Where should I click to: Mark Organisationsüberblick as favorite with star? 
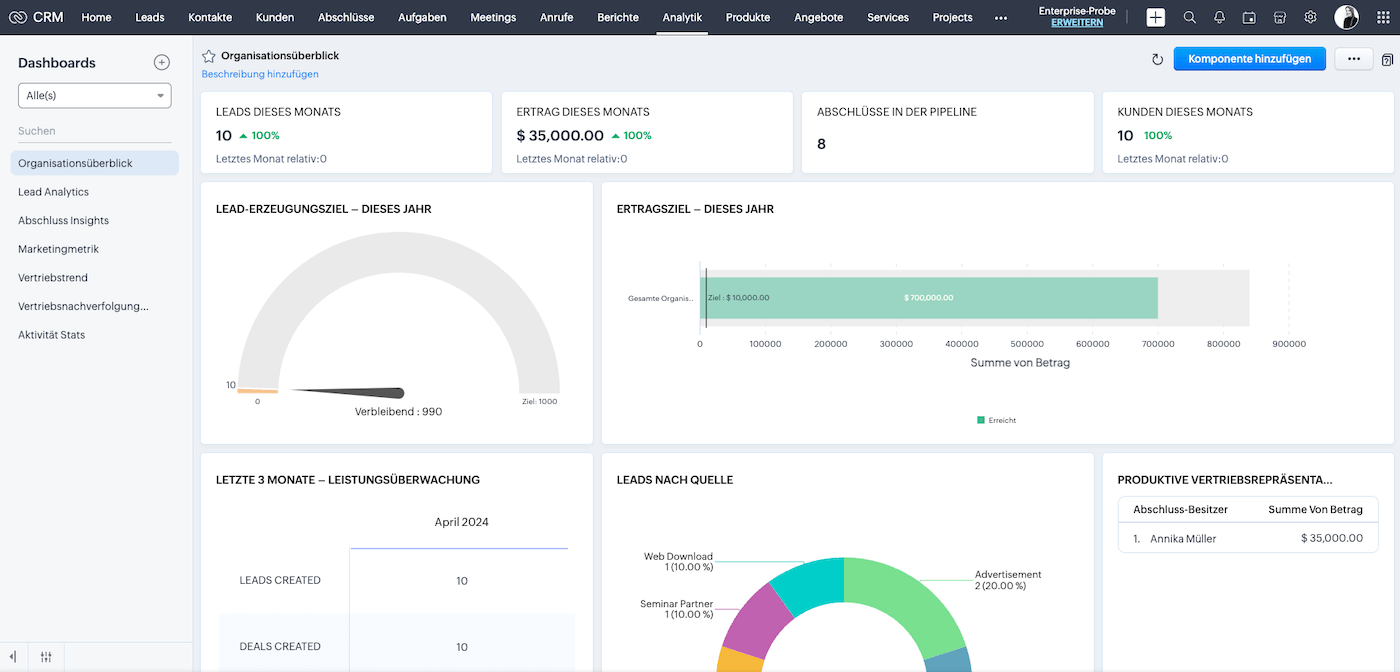(x=209, y=56)
